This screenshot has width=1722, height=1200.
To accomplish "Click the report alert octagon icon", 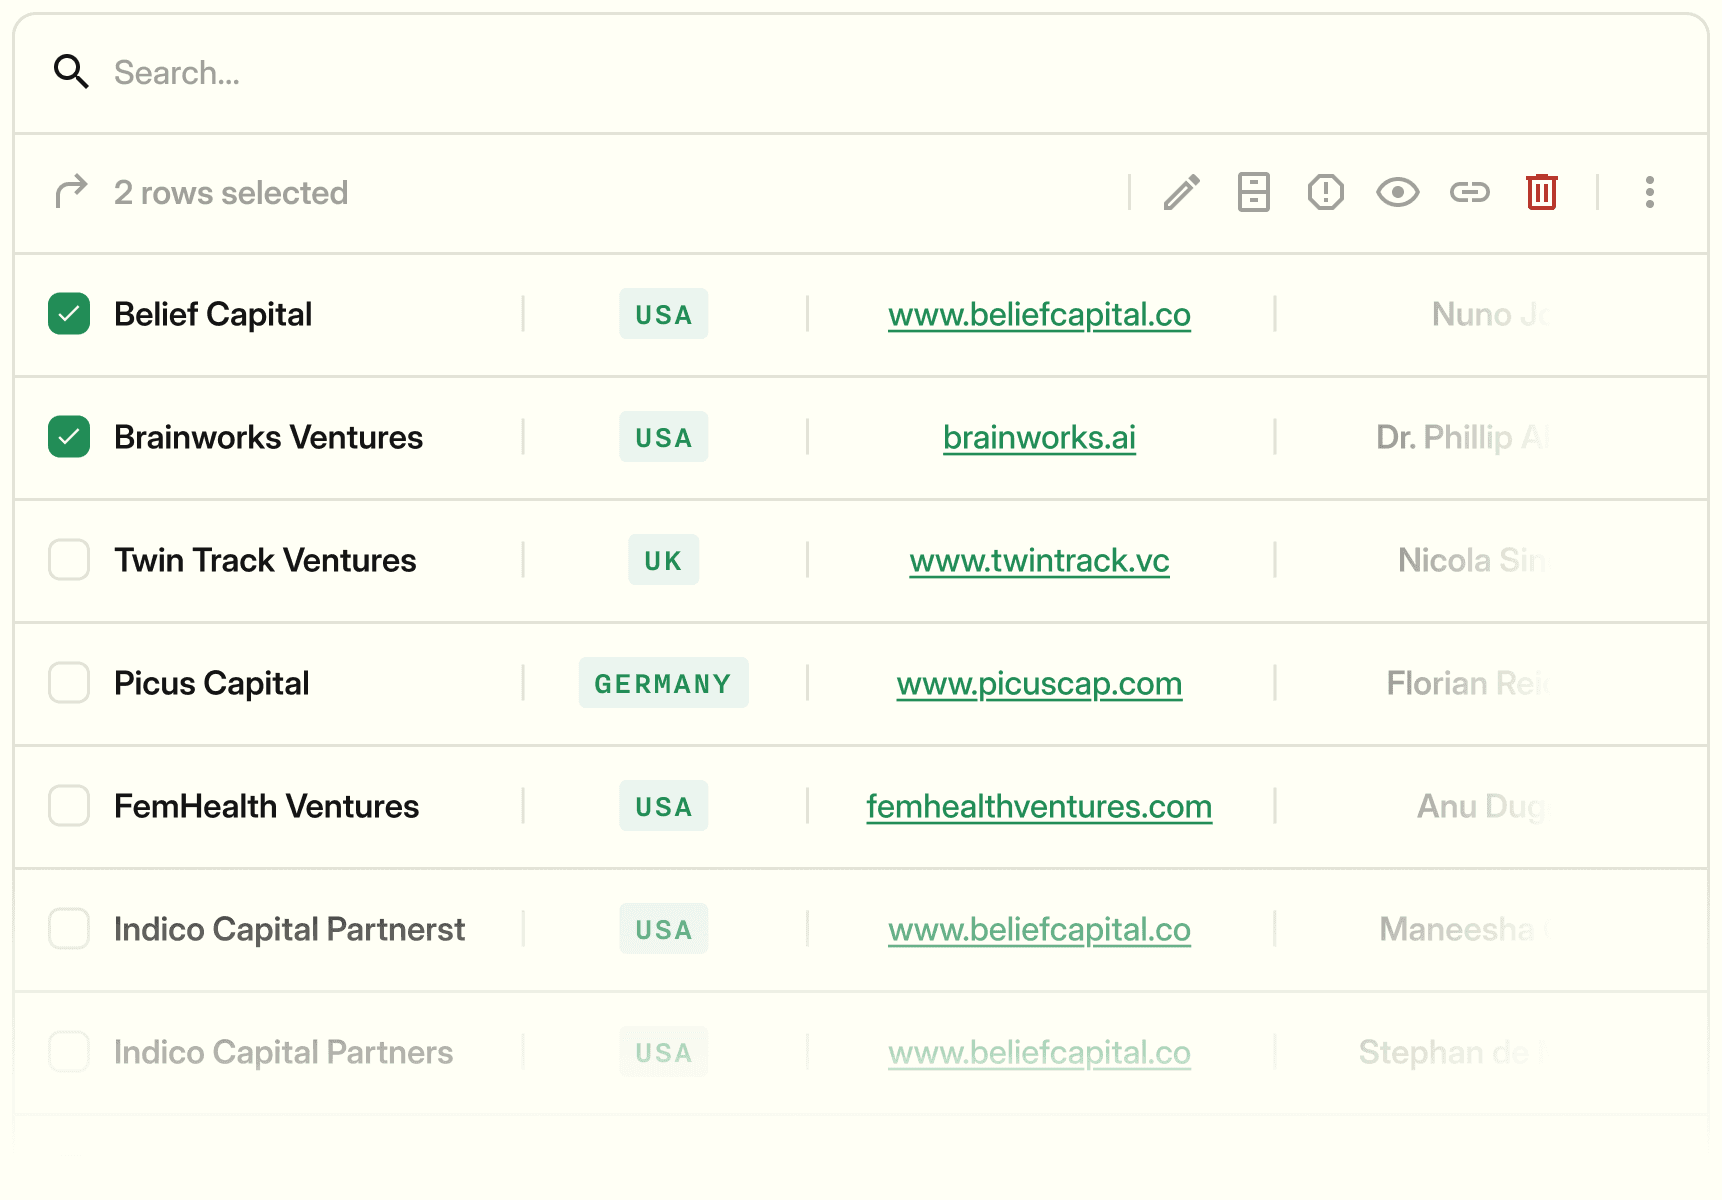I will click(x=1325, y=192).
